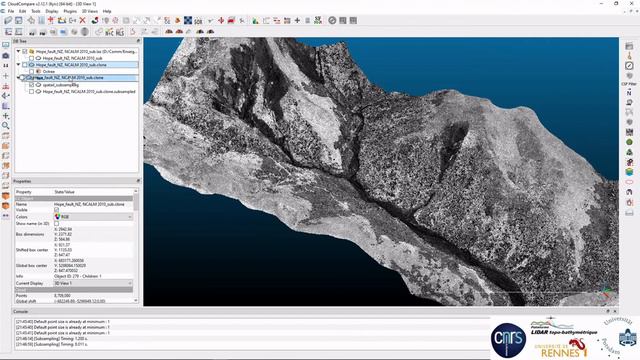Click the last Subsampling Timing console line
Viewport: 640px width, 360px height.
click(x=51, y=344)
